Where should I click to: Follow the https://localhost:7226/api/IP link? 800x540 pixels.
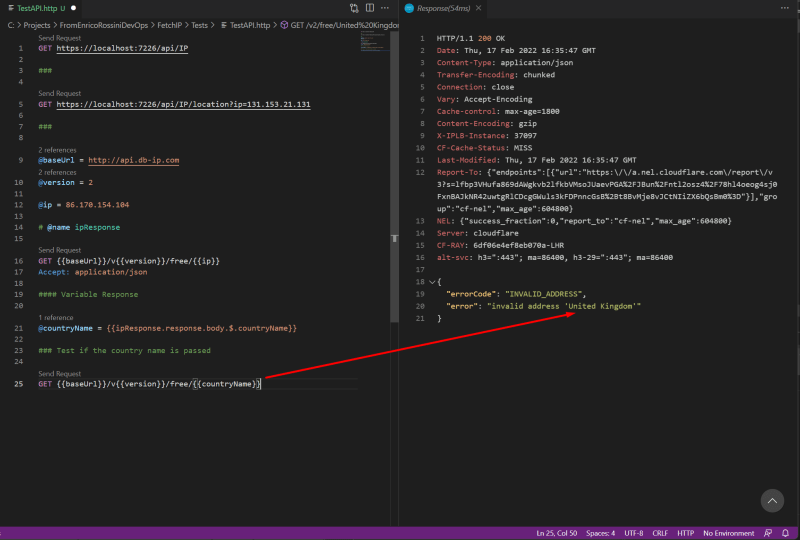(122, 48)
